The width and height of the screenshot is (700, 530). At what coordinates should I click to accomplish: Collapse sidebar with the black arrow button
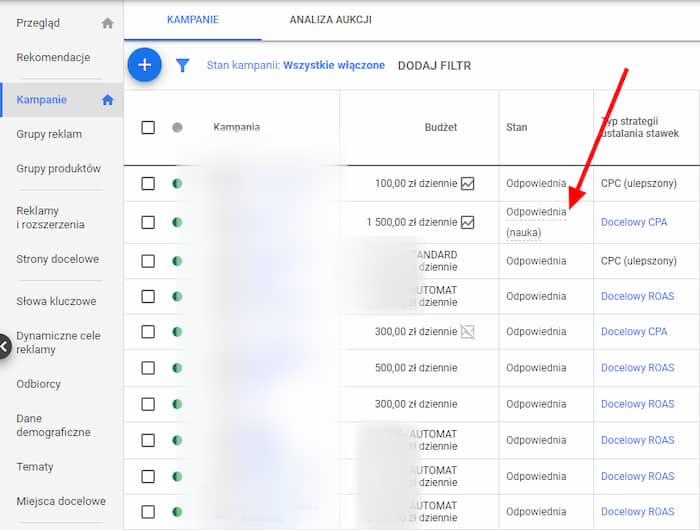(4, 346)
